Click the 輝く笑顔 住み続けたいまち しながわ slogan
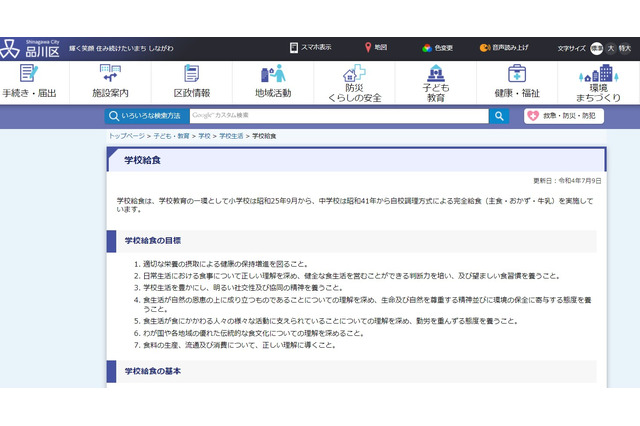The width and height of the screenshot is (640, 426). pyautogui.click(x=121, y=48)
